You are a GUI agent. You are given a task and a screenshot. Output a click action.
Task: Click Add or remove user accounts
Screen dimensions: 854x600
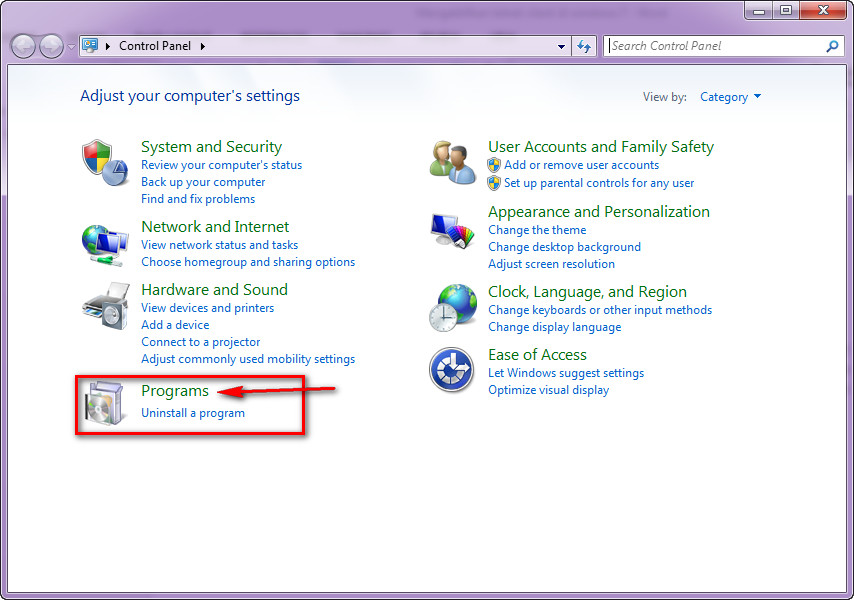(581, 165)
